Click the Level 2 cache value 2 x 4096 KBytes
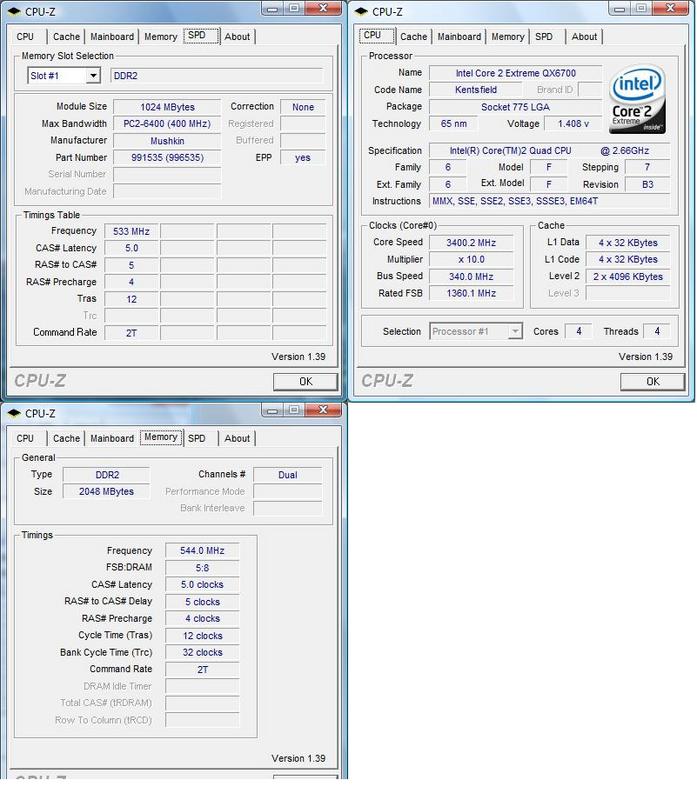Image resolution: width=697 pixels, height=800 pixels. (628, 277)
